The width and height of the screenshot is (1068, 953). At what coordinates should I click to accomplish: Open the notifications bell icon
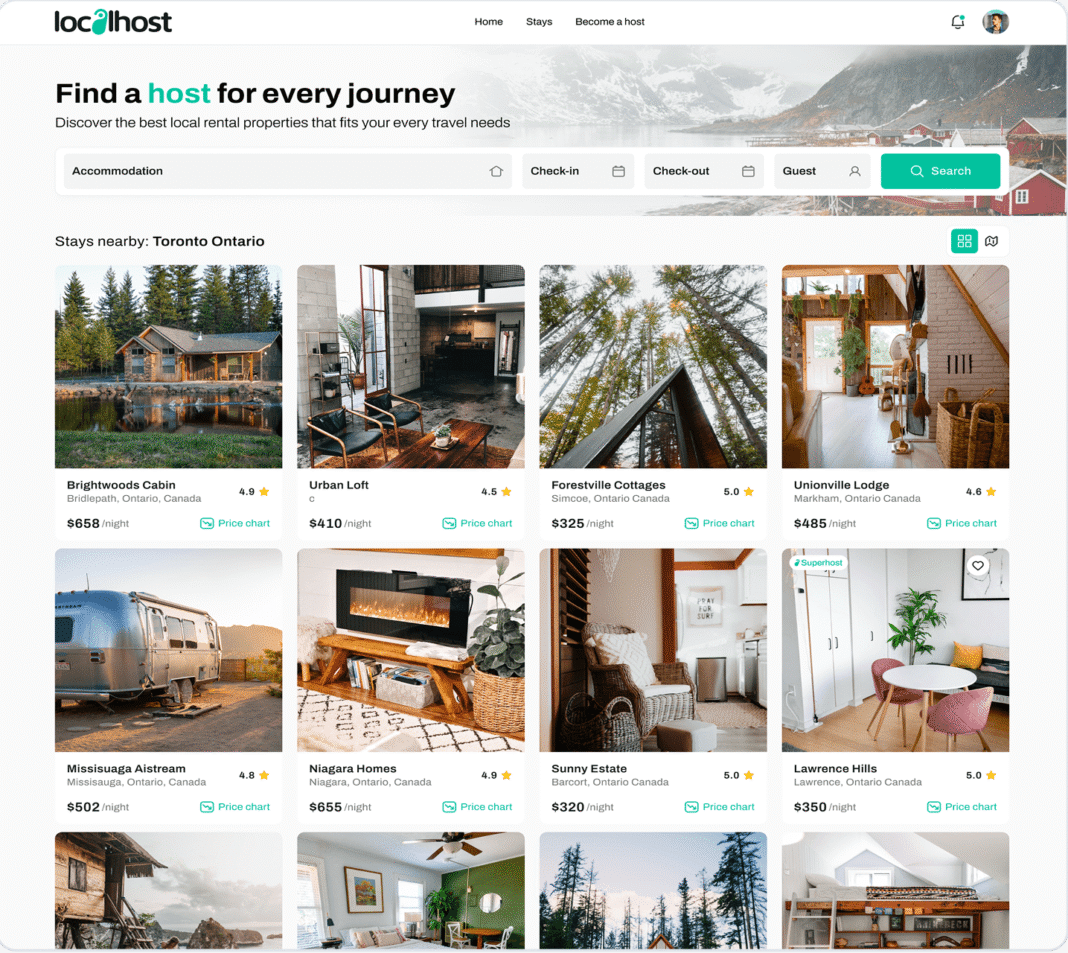coord(958,22)
